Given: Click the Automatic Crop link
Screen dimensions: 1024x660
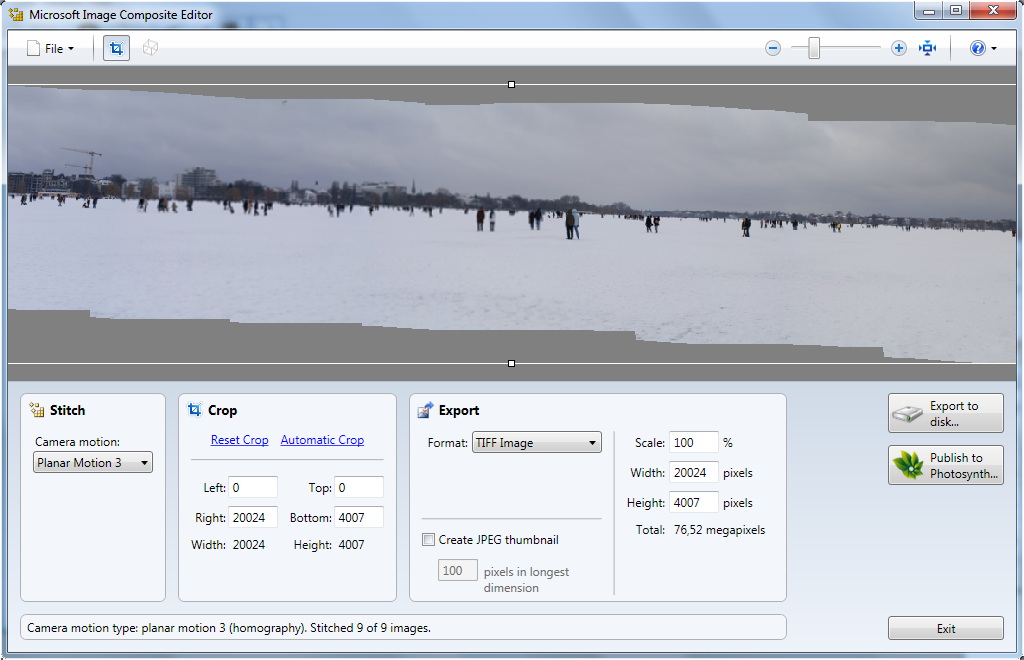Looking at the screenshot, I should 322,440.
